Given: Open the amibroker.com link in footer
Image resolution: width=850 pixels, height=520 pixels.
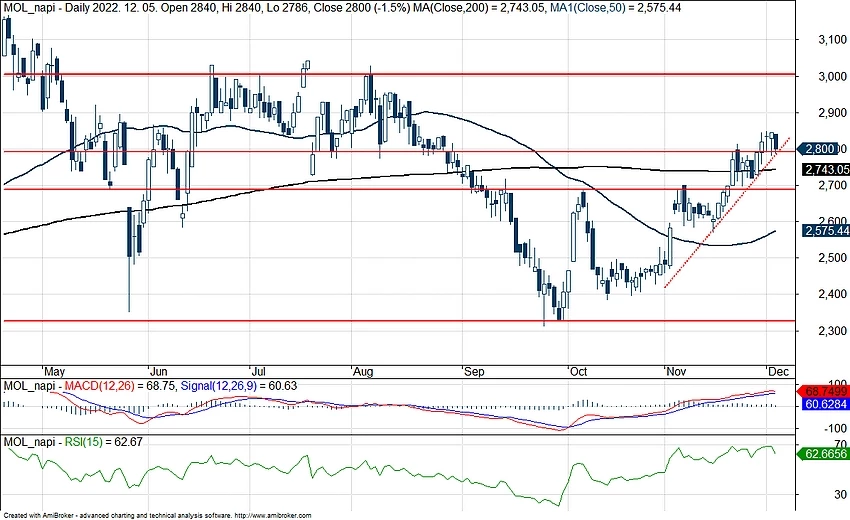Looking at the screenshot, I should 275,516.
